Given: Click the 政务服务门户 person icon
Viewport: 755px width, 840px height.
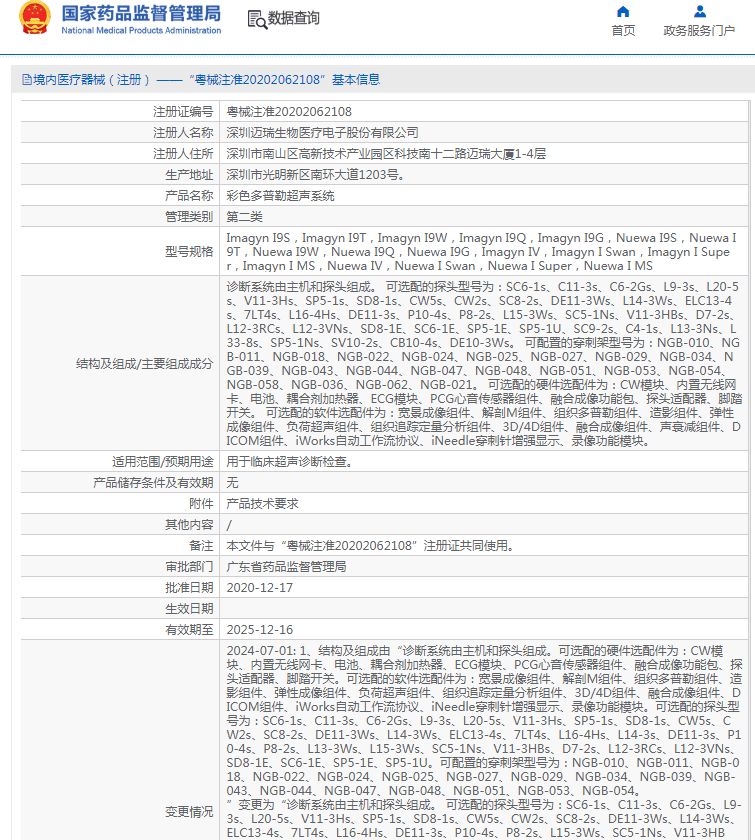Looking at the screenshot, I should [699, 11].
